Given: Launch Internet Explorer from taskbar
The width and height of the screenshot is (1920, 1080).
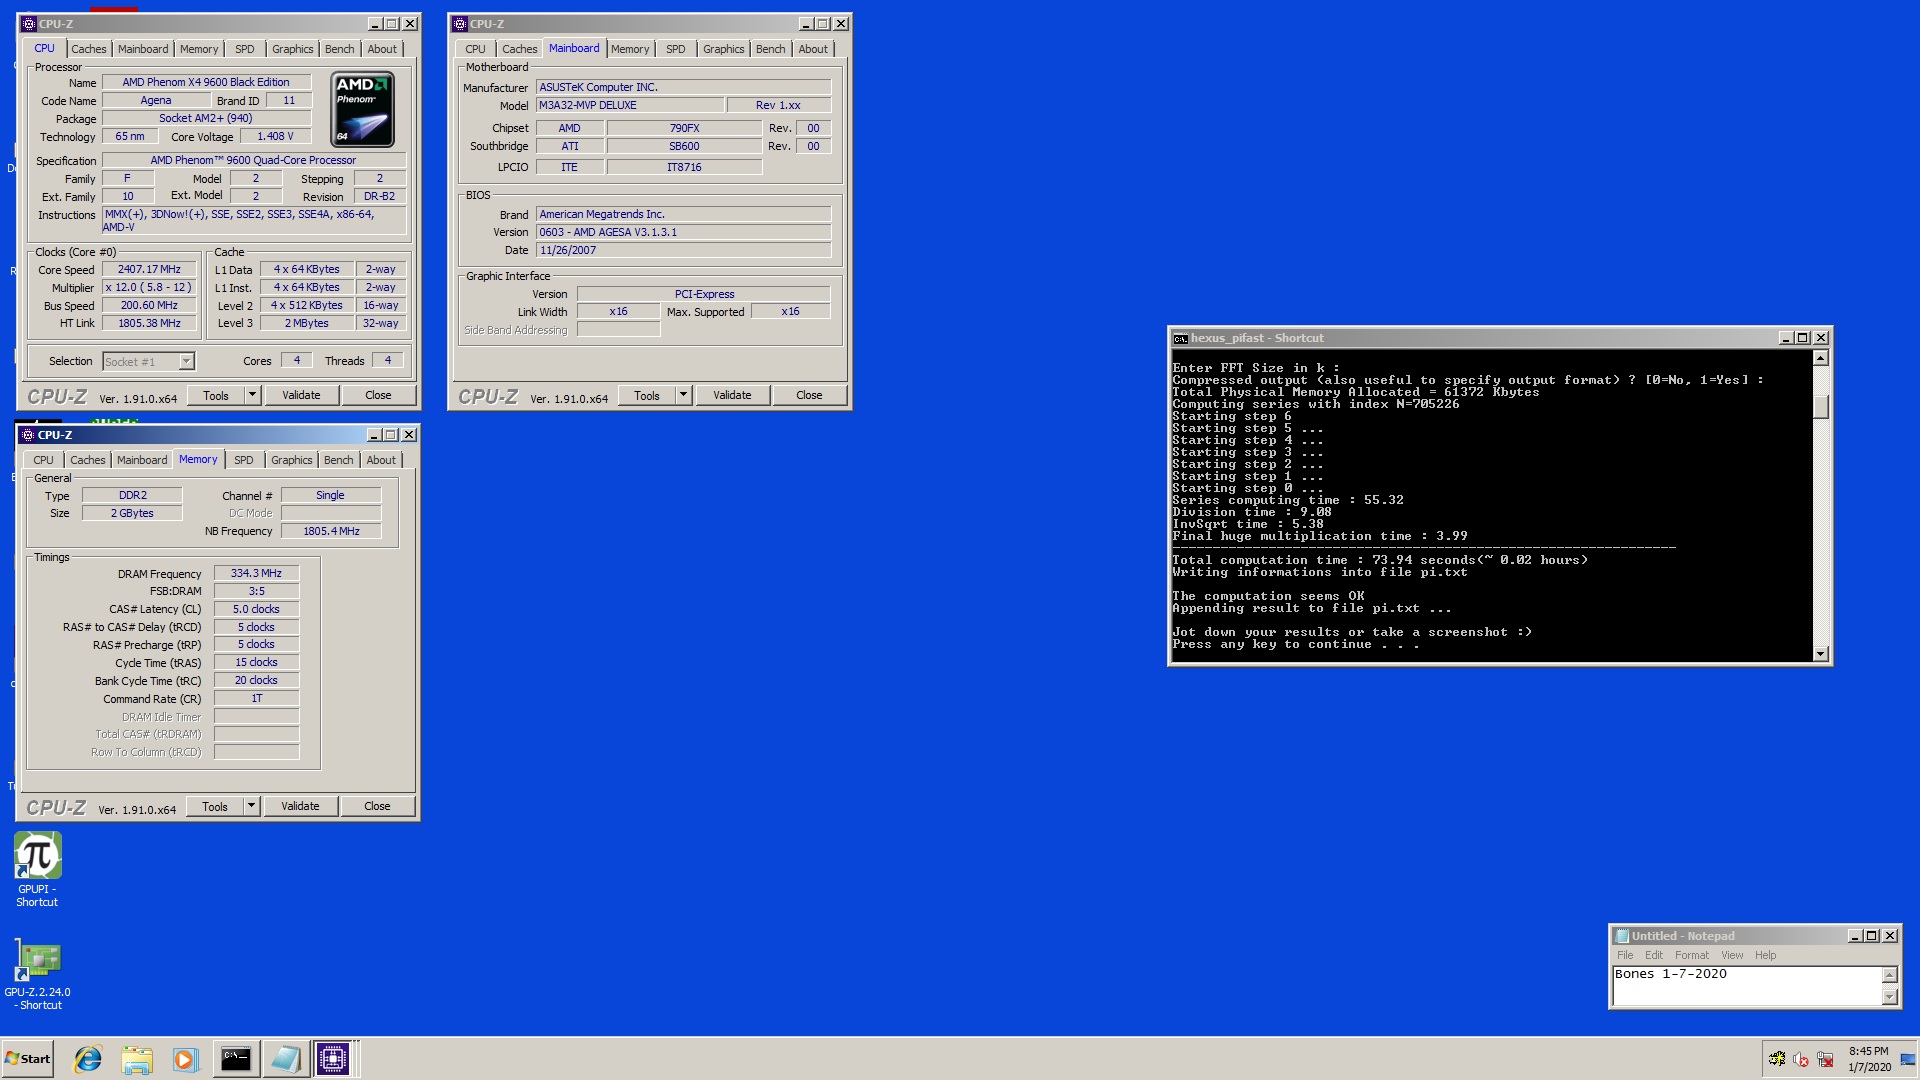Looking at the screenshot, I should (88, 1059).
